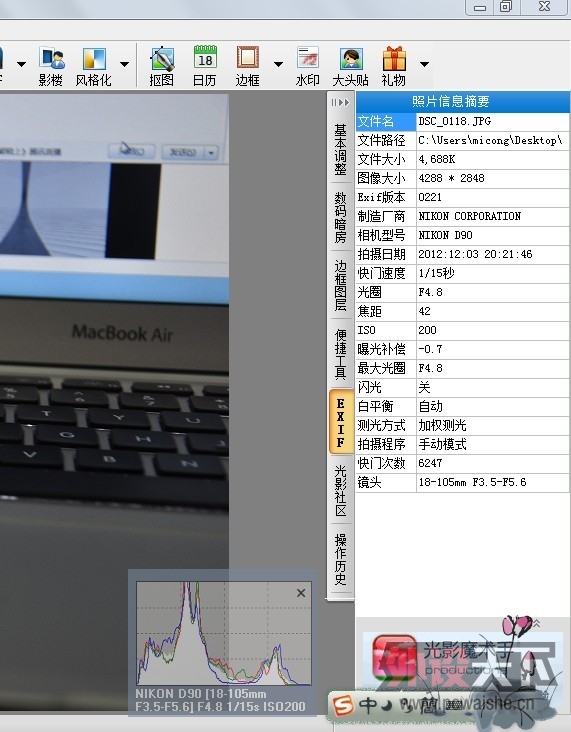Collapse the side panel with the arrow handle
Viewport: 571px width, 732px height.
(x=340, y=102)
